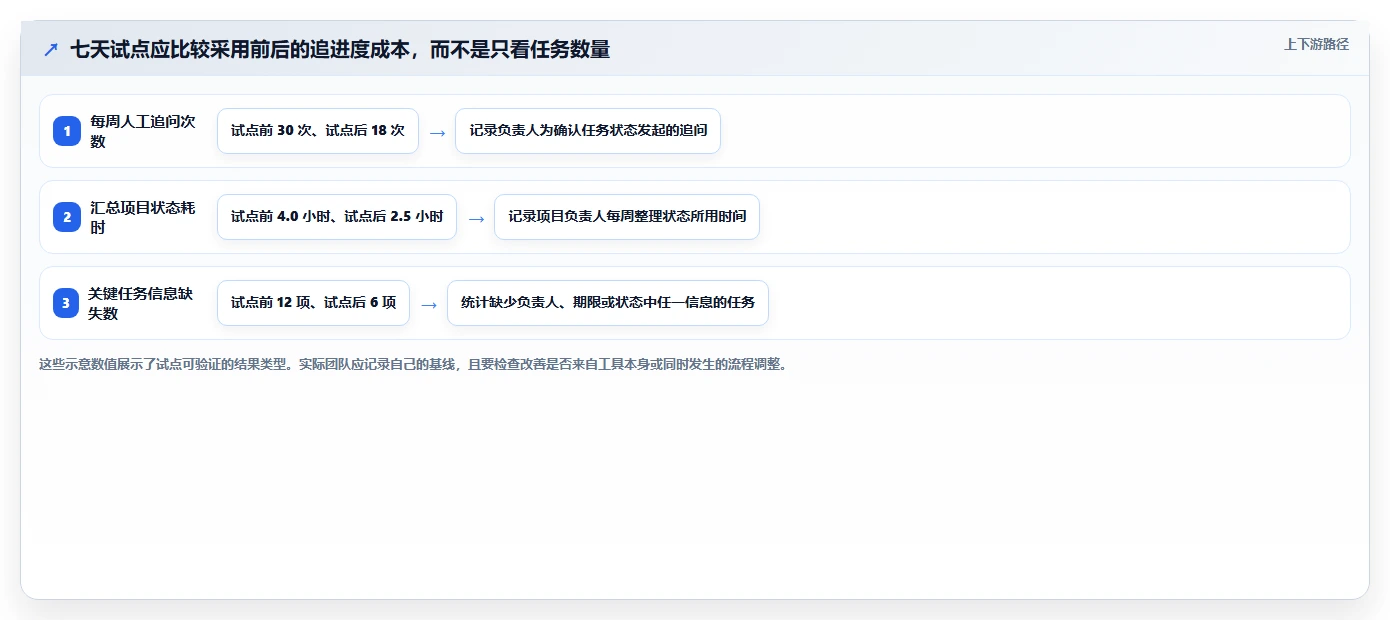Select the number 3 step badge

(x=67, y=303)
